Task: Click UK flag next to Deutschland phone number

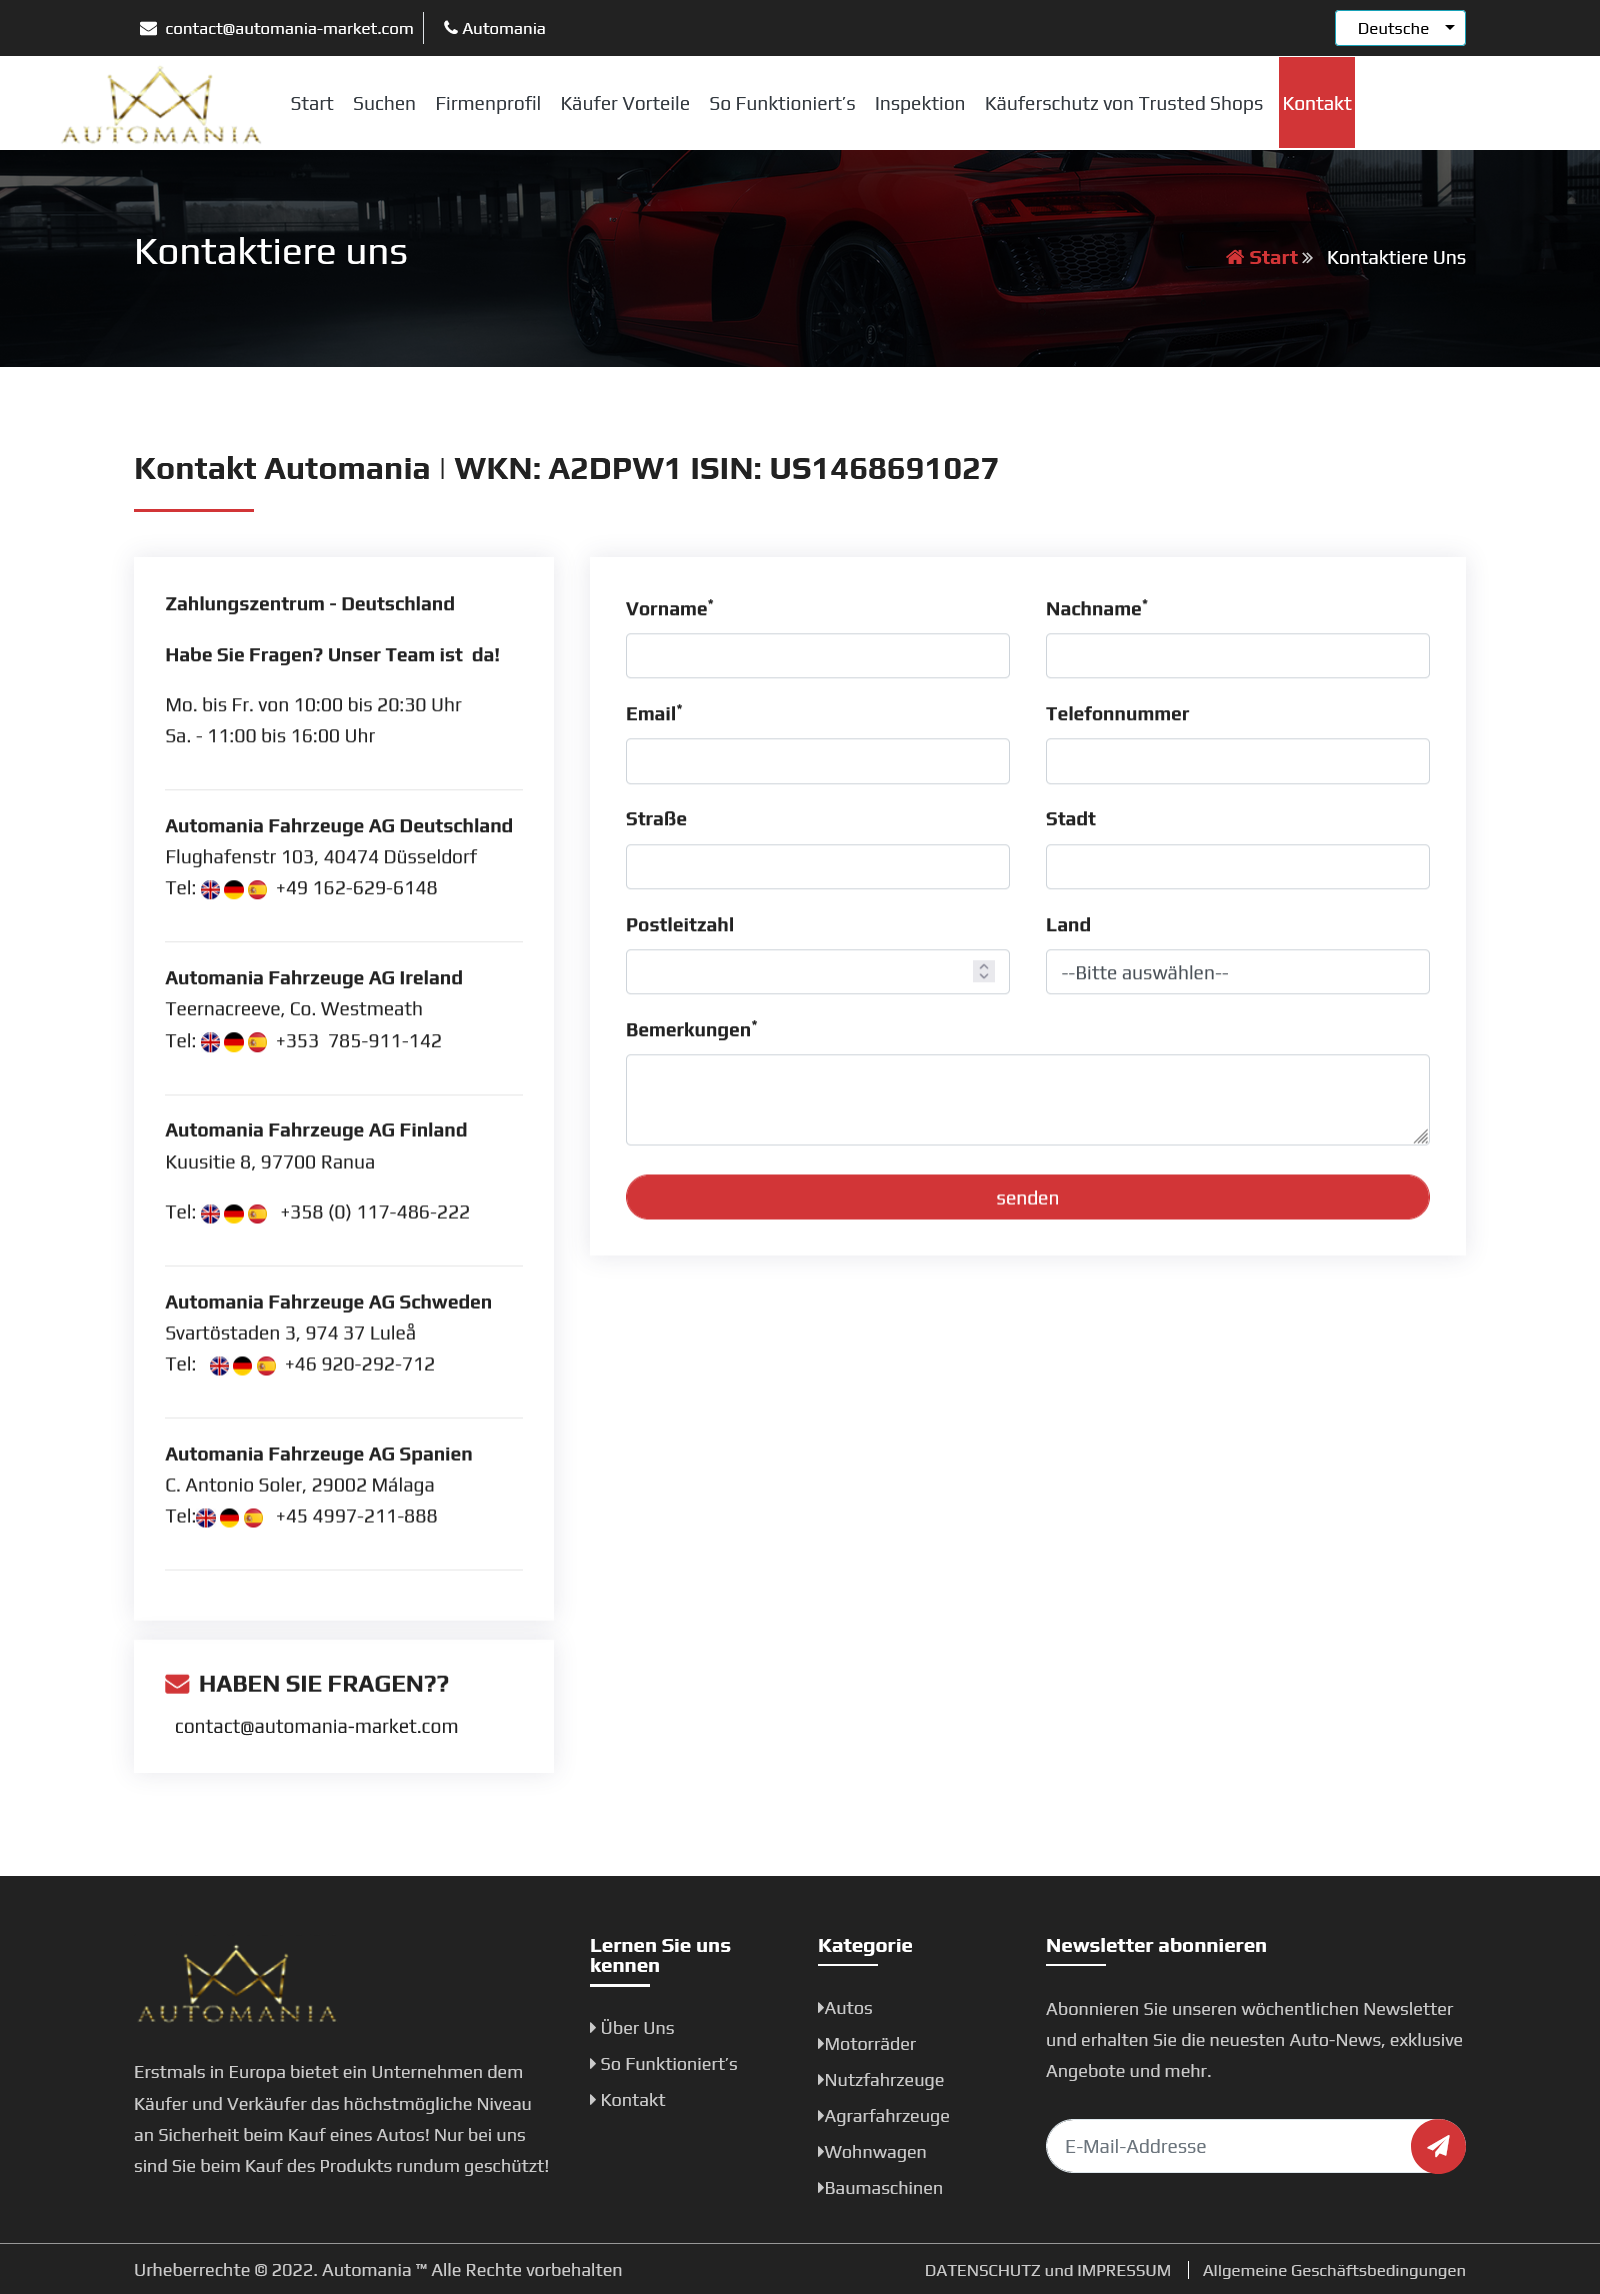Action: [210, 889]
